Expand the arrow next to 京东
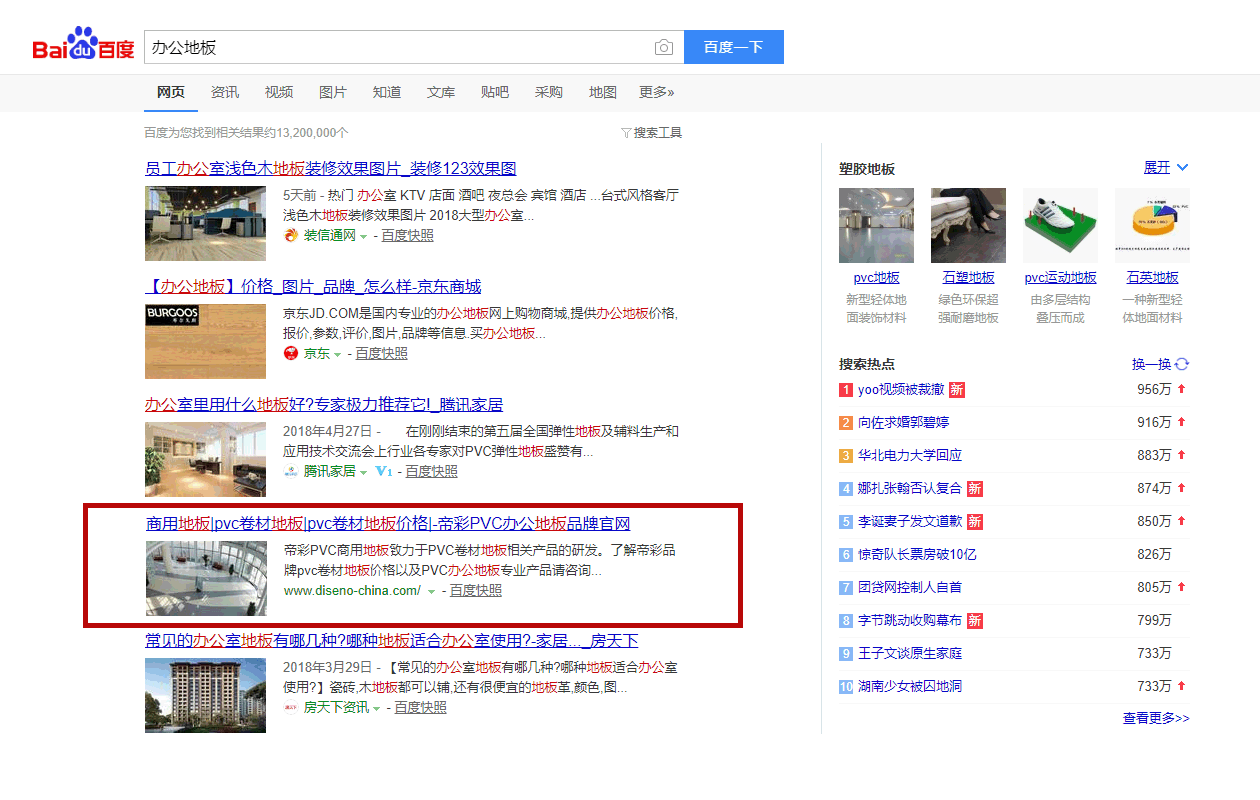 point(338,355)
